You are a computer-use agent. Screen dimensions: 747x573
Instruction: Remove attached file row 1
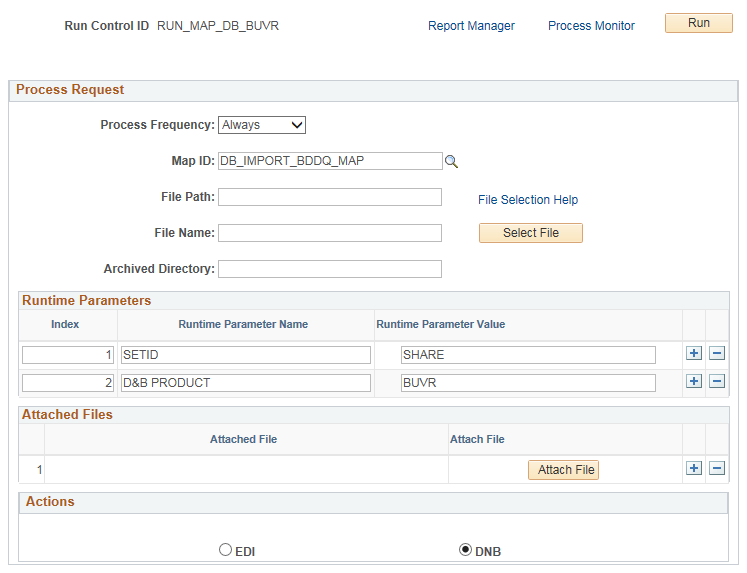coord(717,468)
